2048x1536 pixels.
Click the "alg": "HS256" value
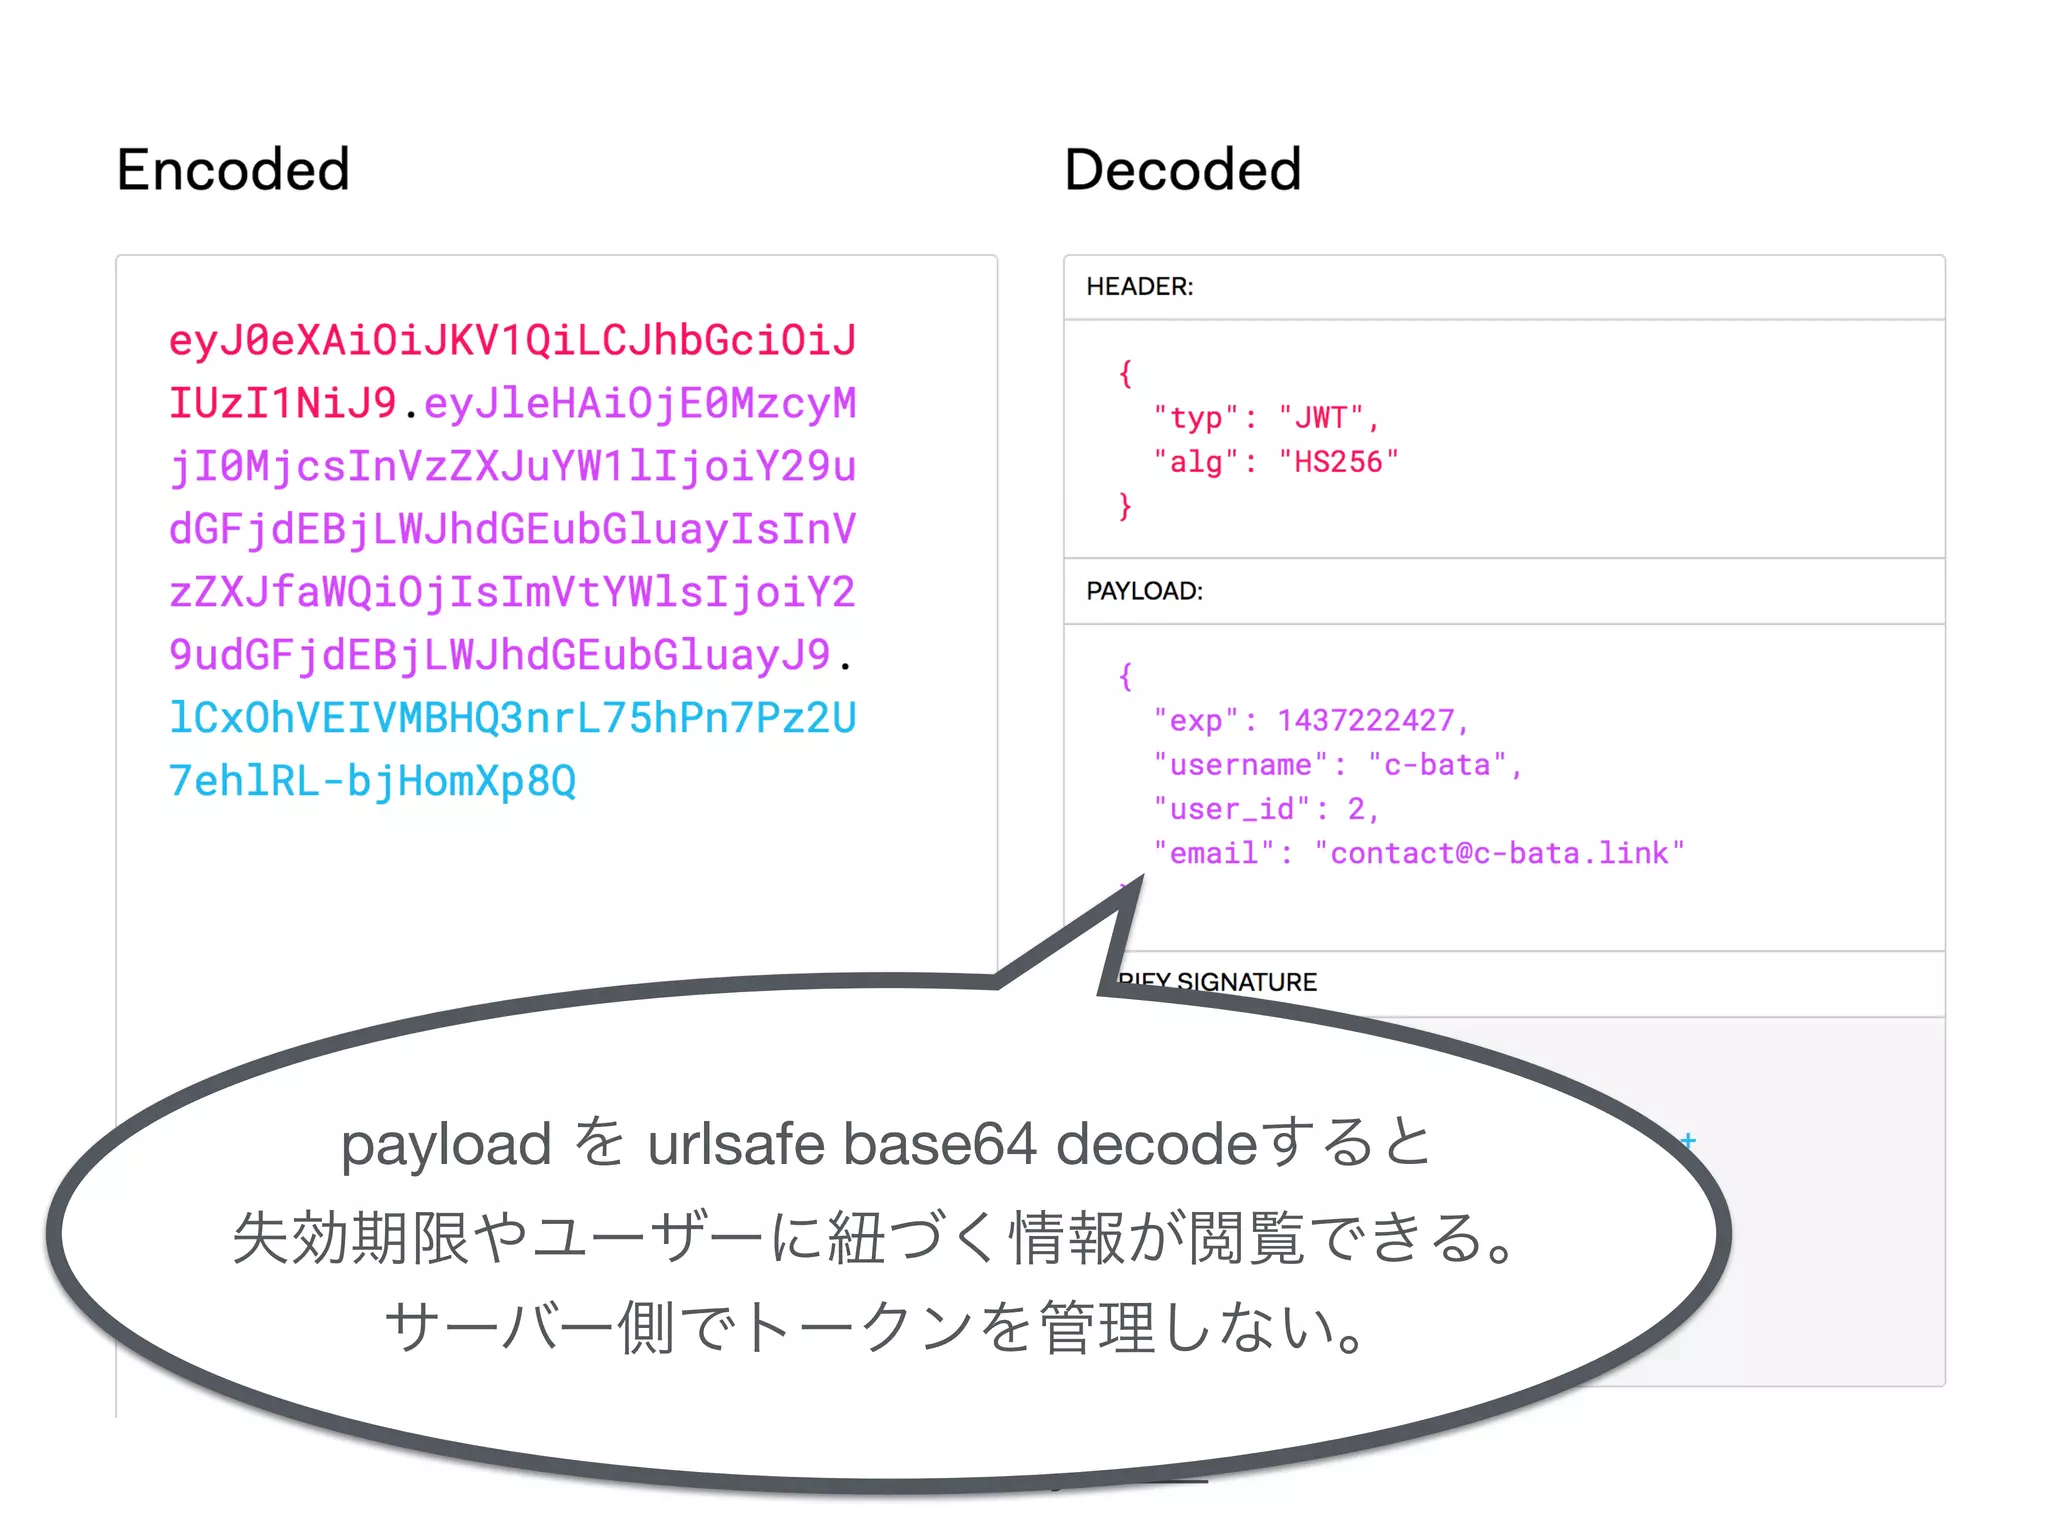point(1338,462)
